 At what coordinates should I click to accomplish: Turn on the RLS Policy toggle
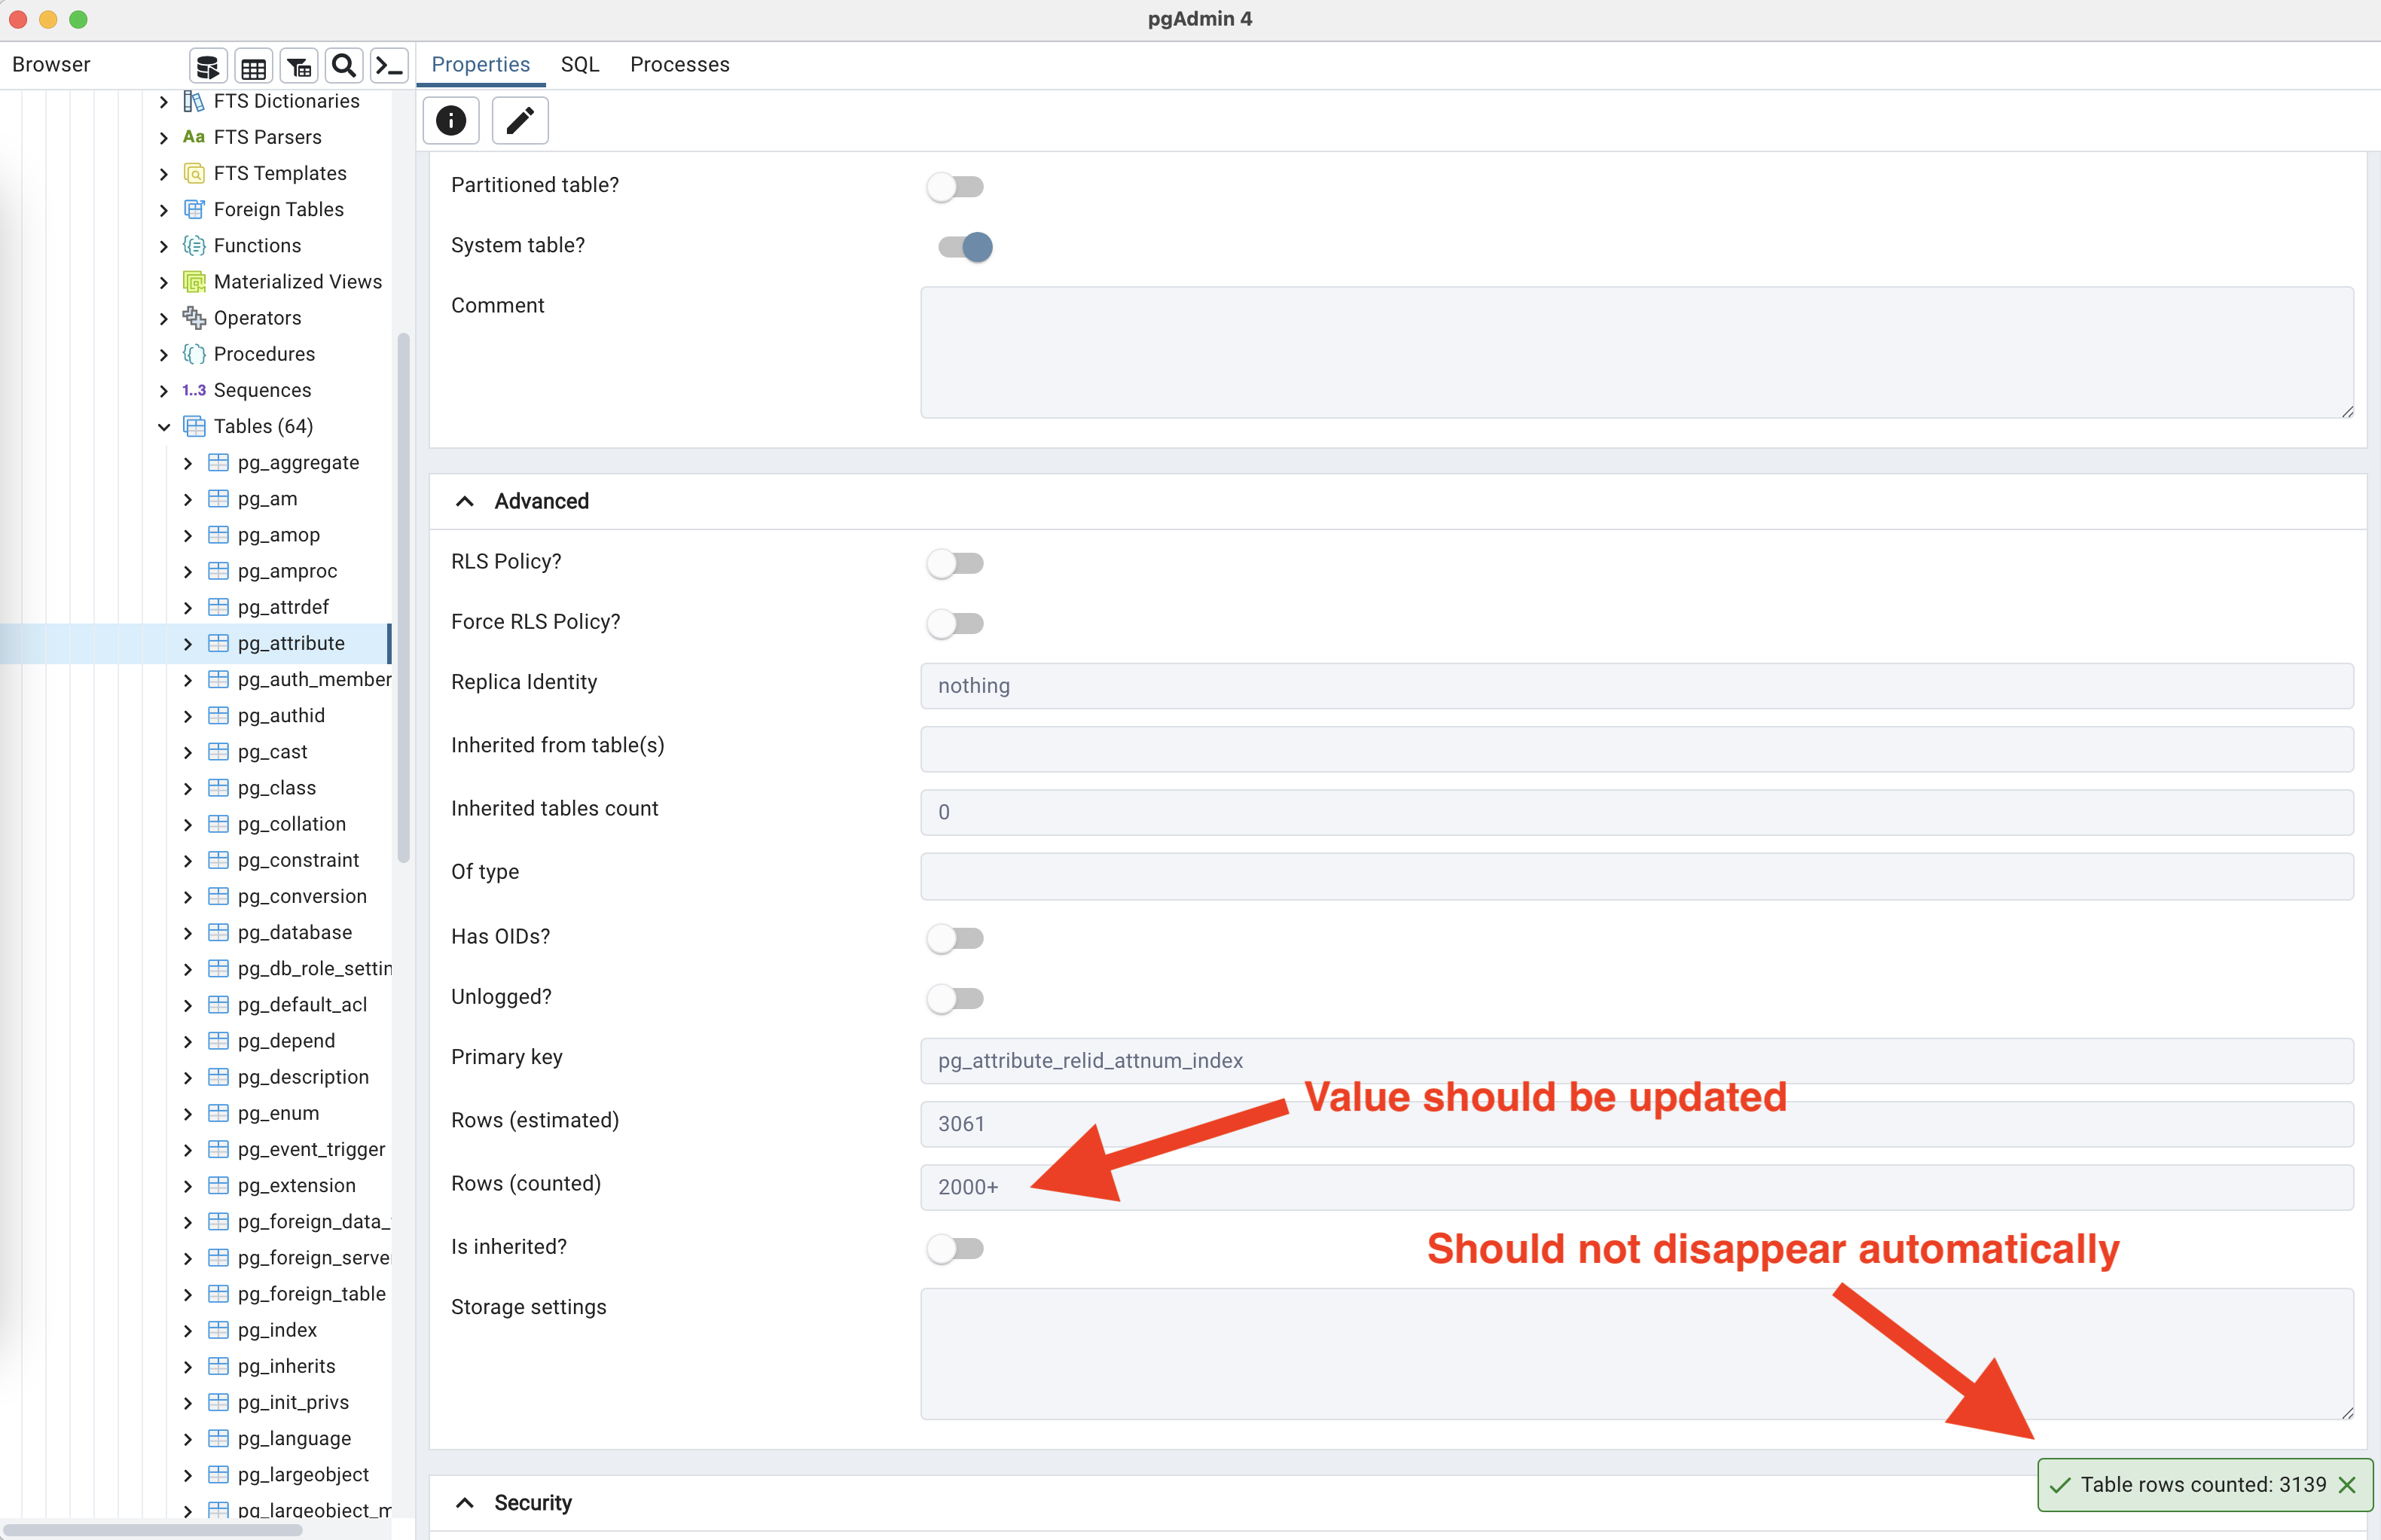pyautogui.click(x=955, y=562)
